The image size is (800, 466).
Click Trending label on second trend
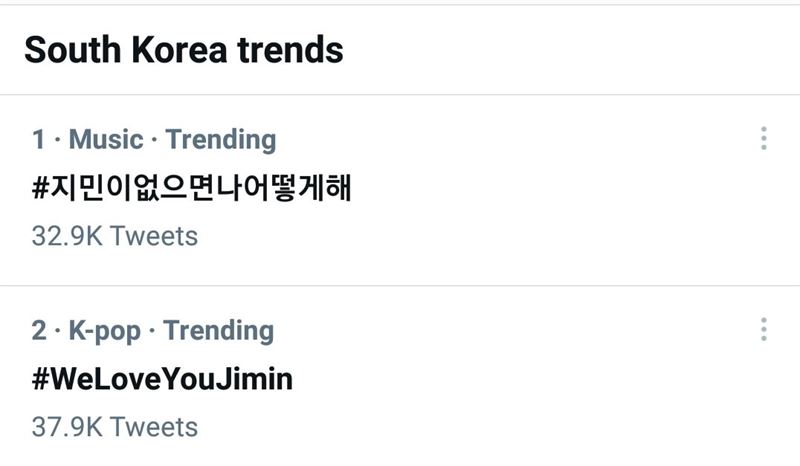coord(219,330)
